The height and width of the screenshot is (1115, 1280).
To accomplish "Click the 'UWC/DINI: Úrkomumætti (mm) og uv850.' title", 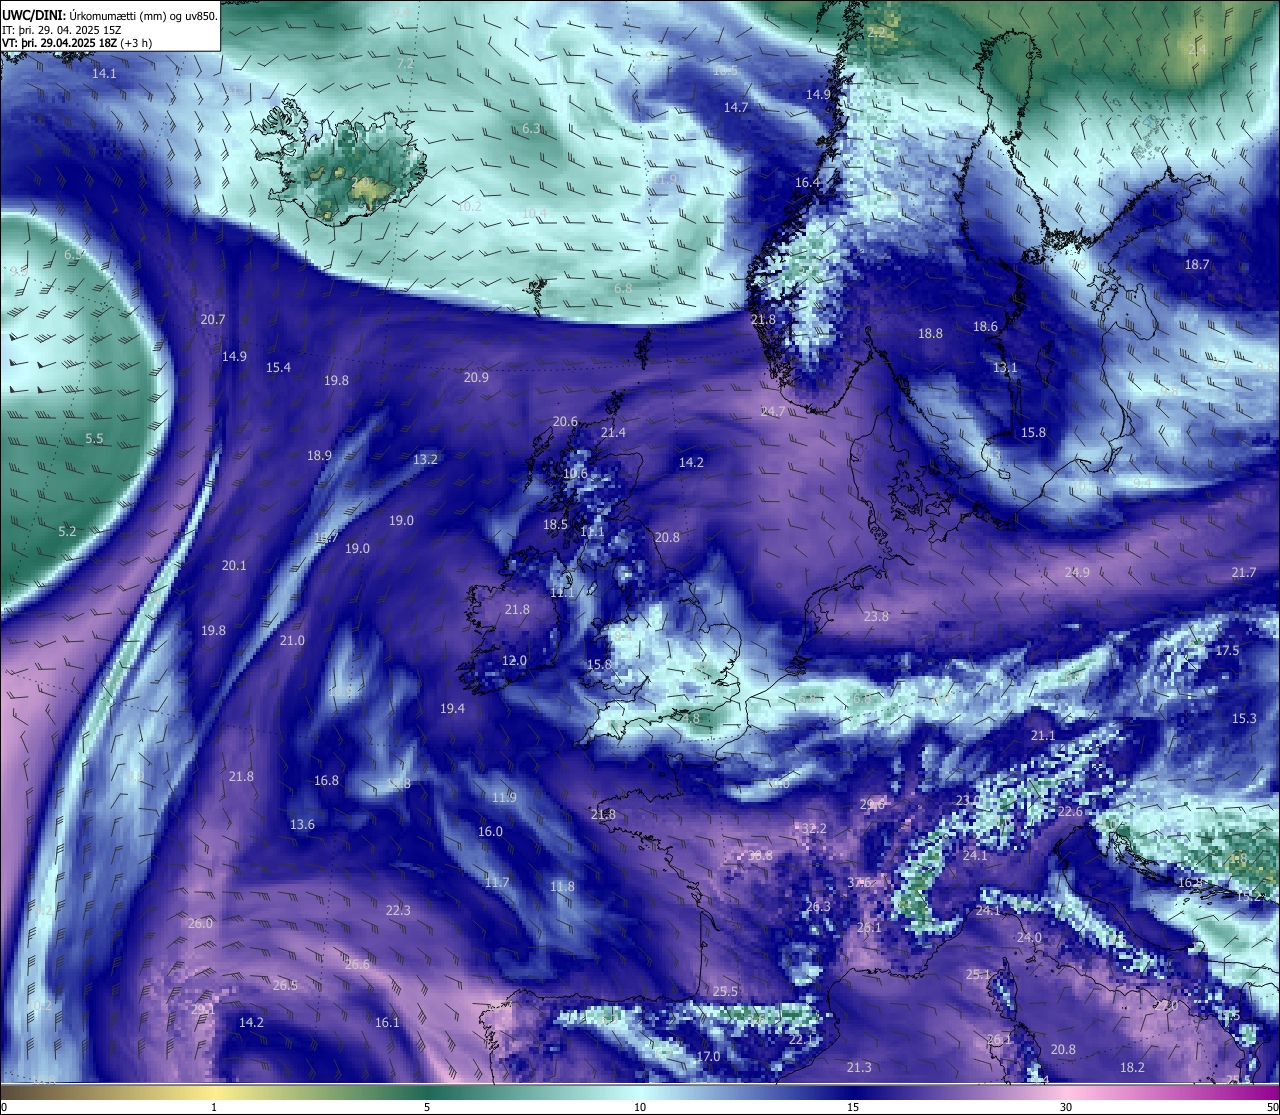I will 110,15.
